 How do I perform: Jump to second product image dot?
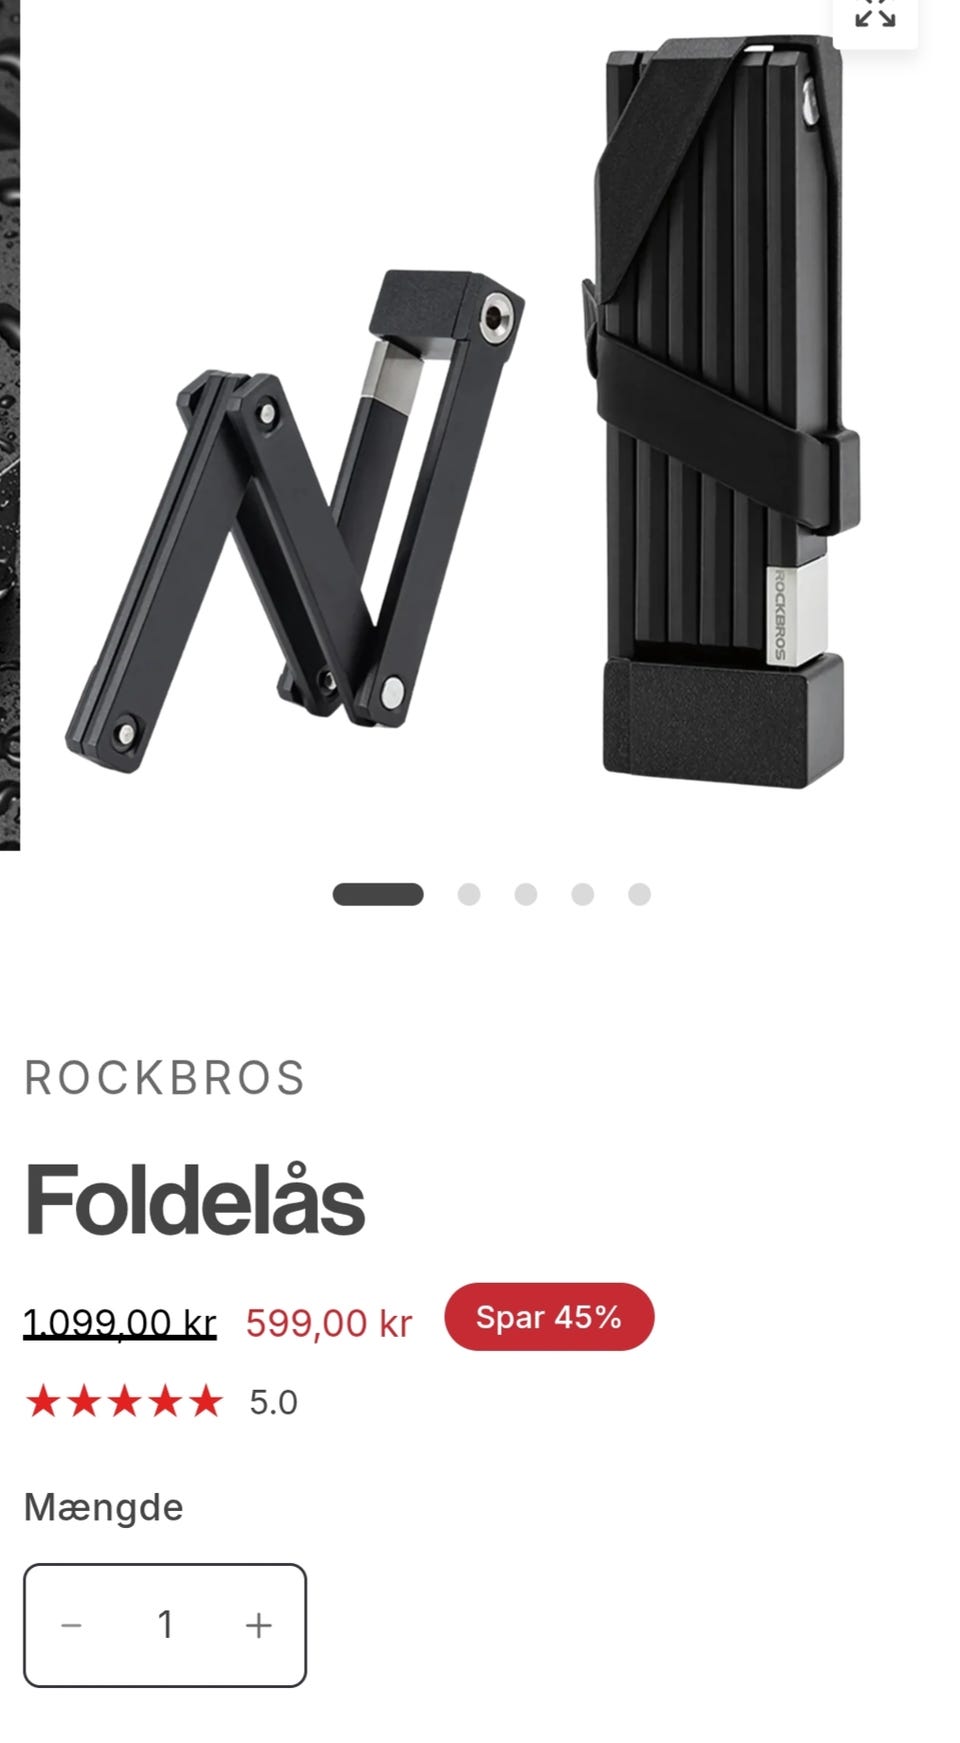tap(469, 894)
